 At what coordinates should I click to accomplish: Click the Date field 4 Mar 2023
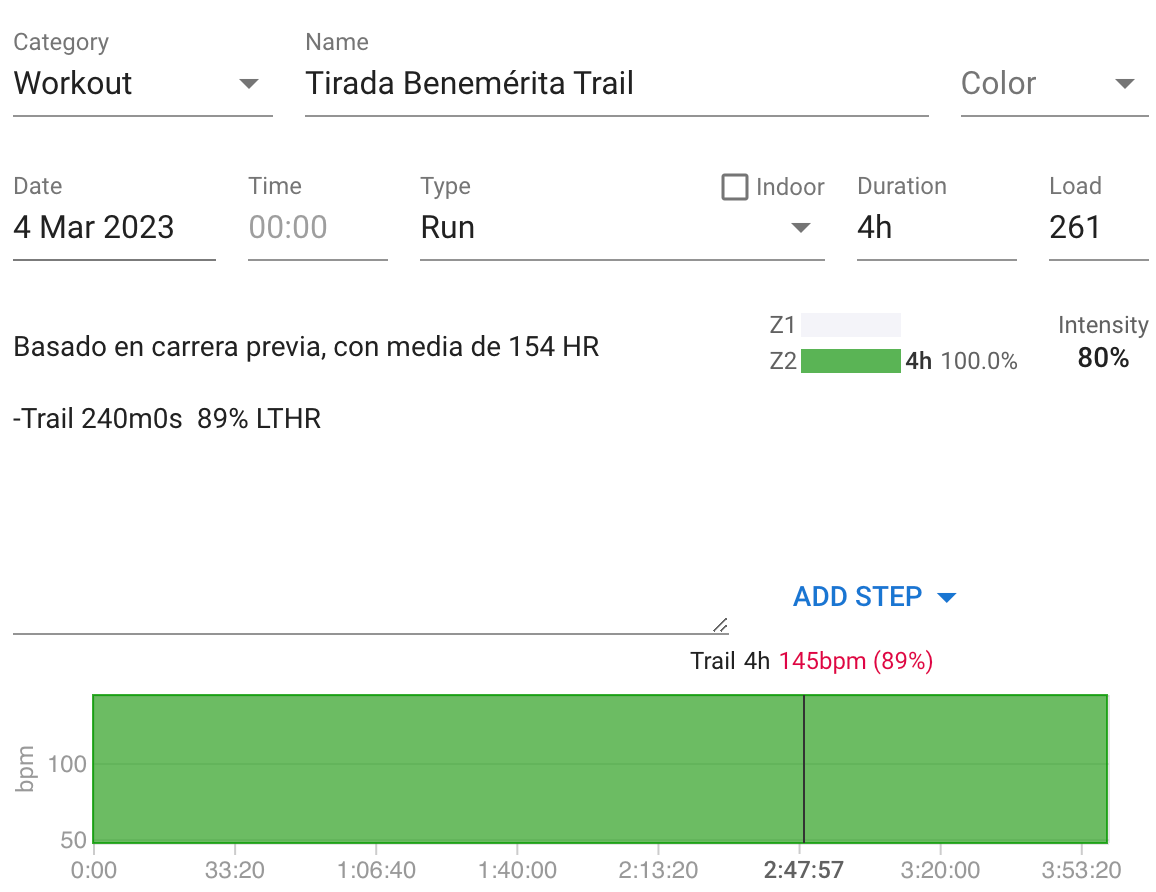click(114, 227)
